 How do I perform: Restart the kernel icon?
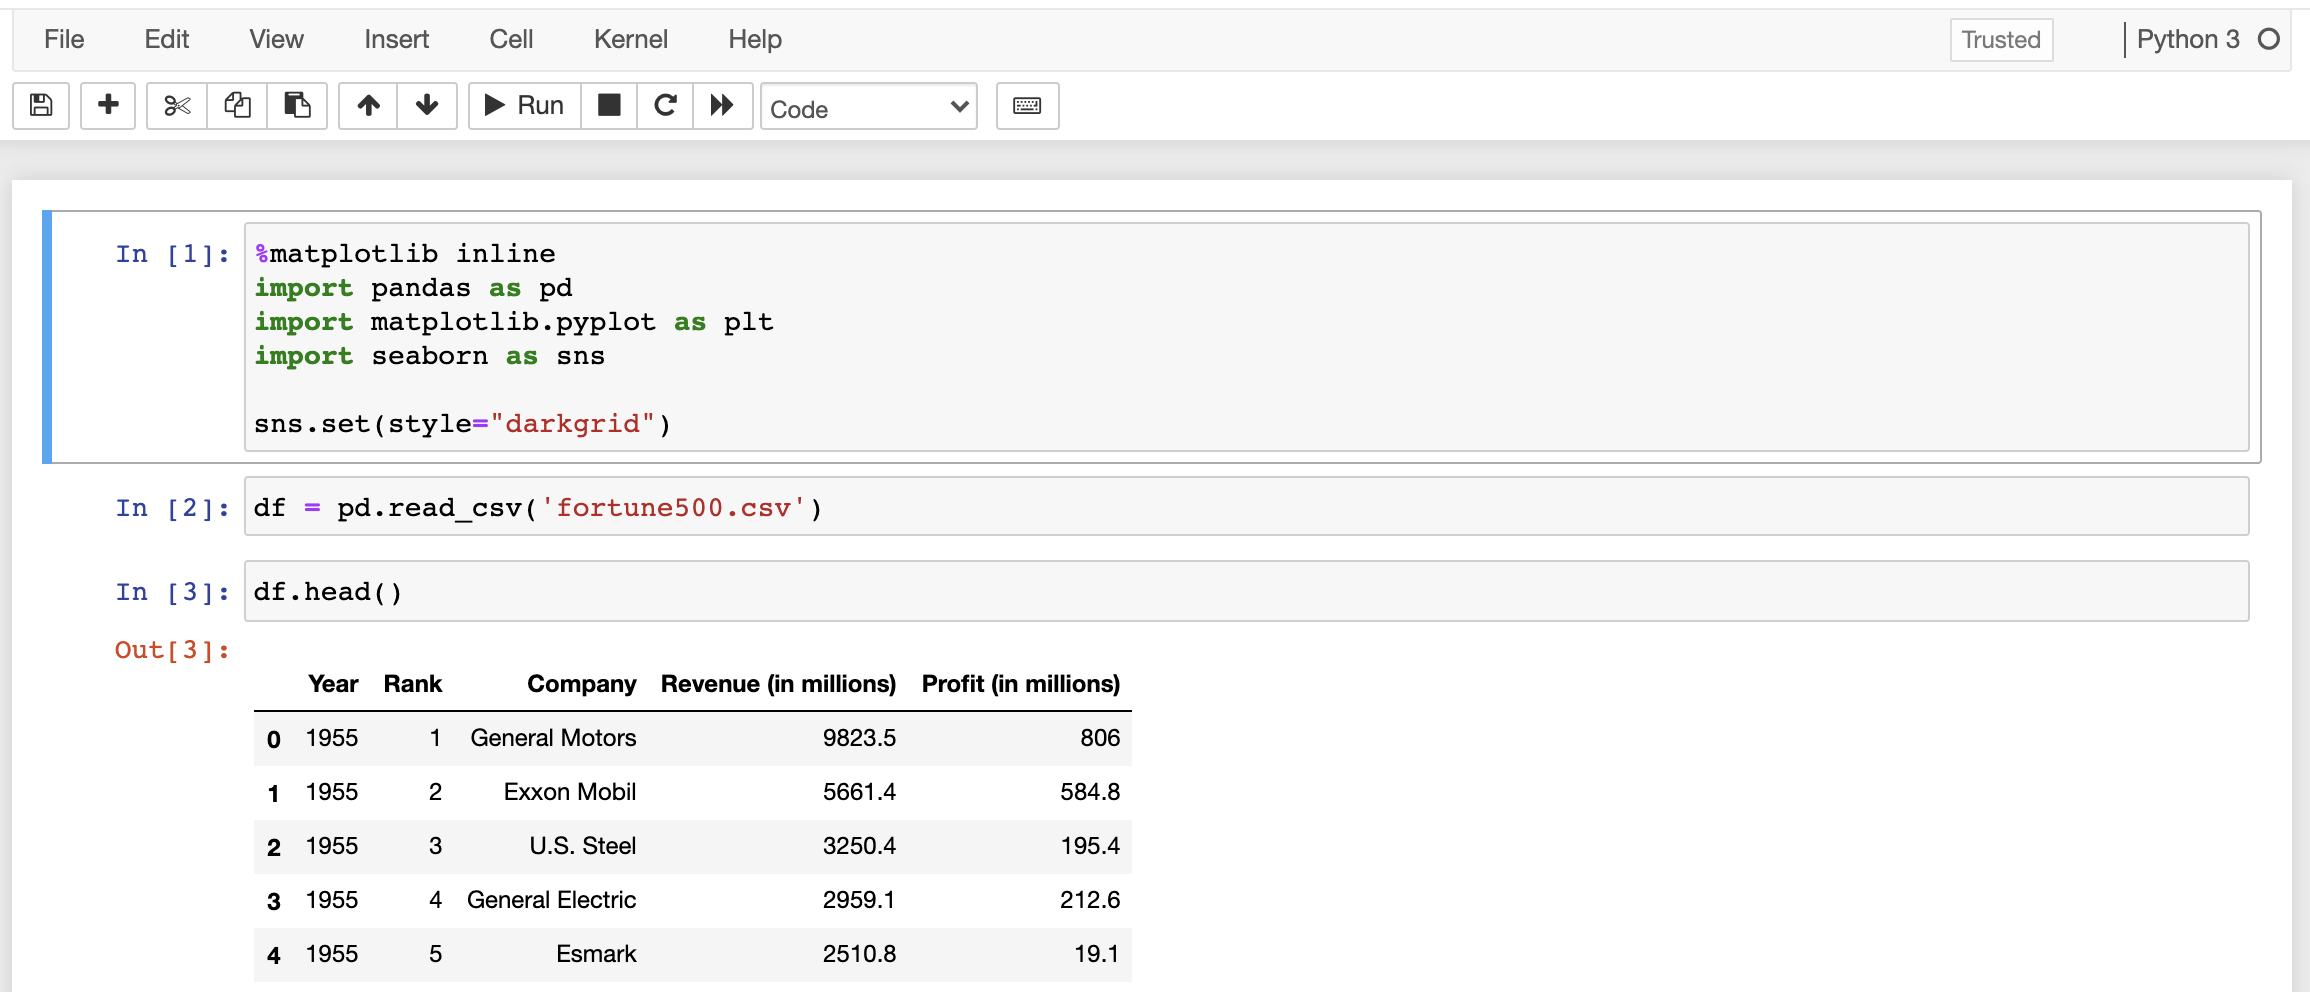coord(665,105)
